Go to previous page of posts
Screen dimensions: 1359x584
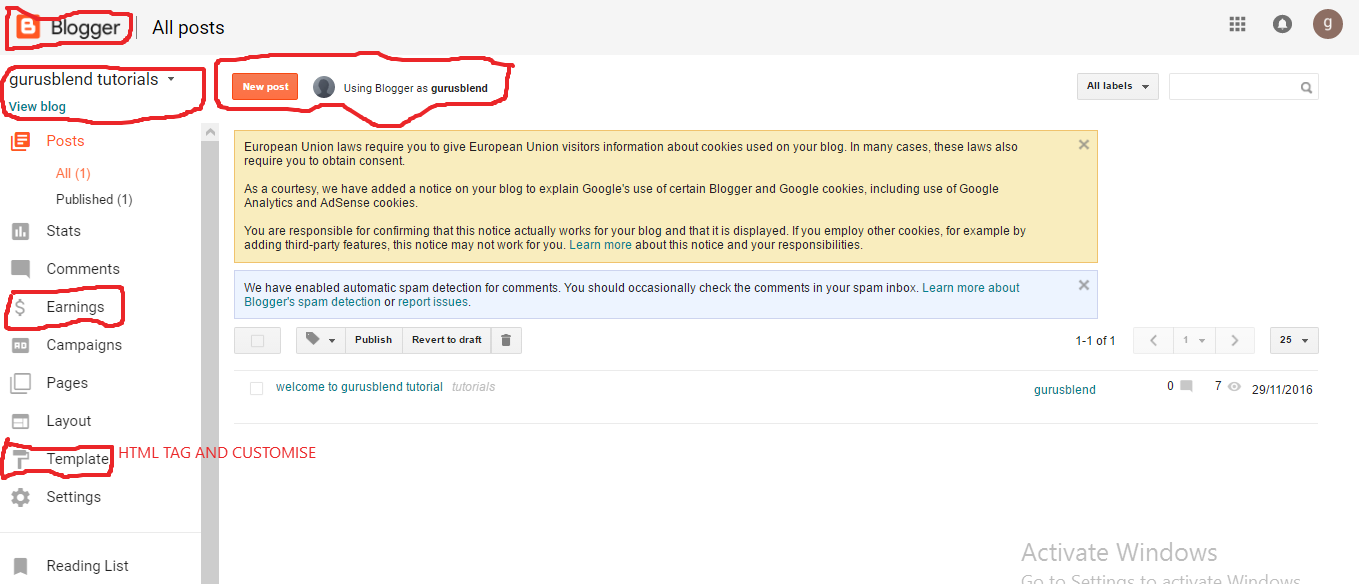[1153, 340]
